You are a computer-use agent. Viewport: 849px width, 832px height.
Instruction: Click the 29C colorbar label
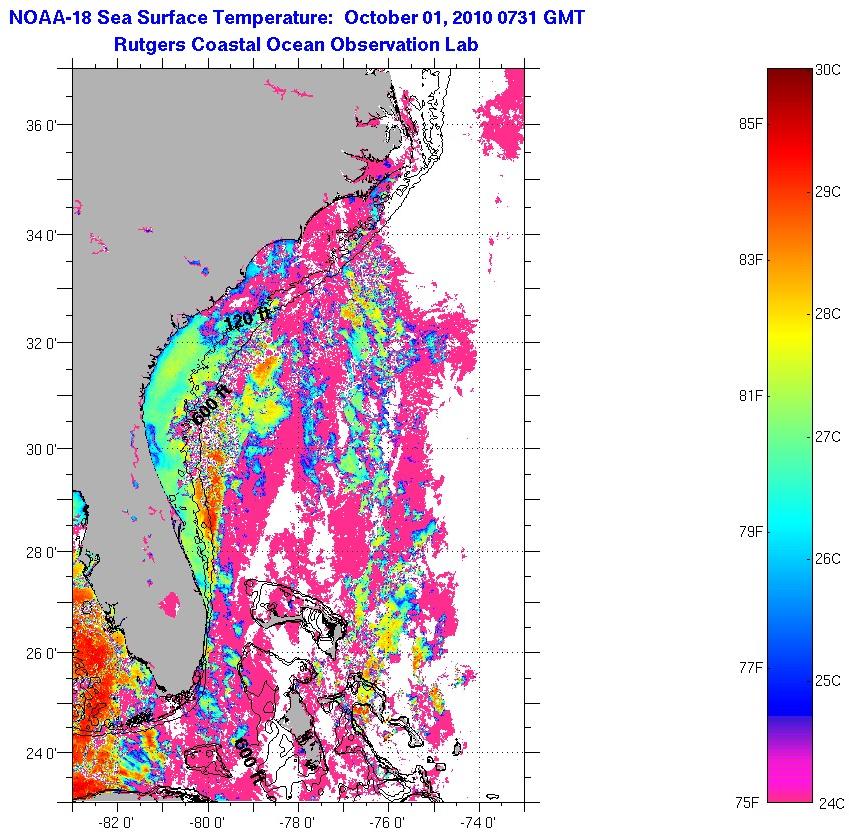pos(828,192)
